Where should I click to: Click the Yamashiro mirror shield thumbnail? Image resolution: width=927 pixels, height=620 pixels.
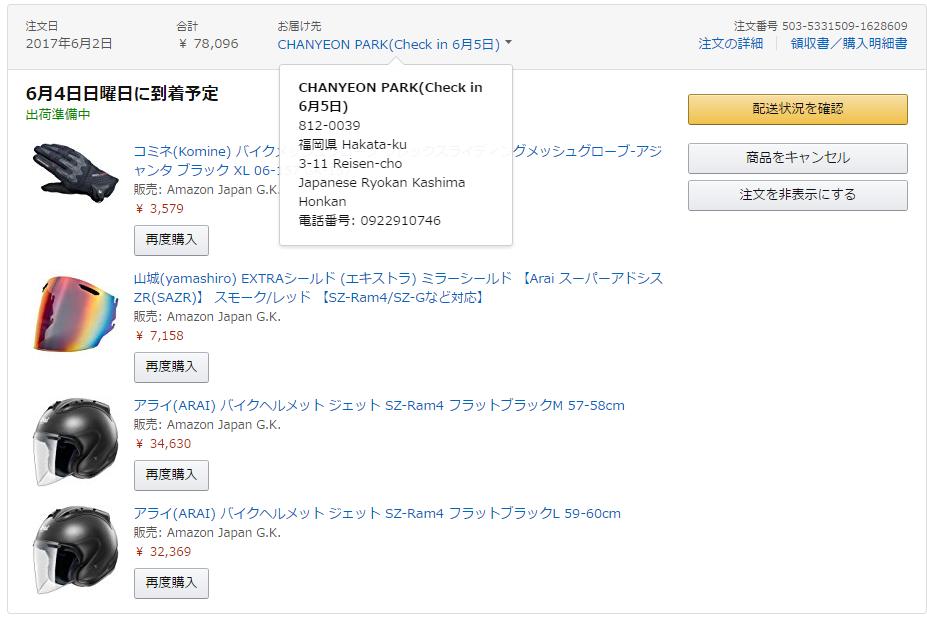point(68,313)
